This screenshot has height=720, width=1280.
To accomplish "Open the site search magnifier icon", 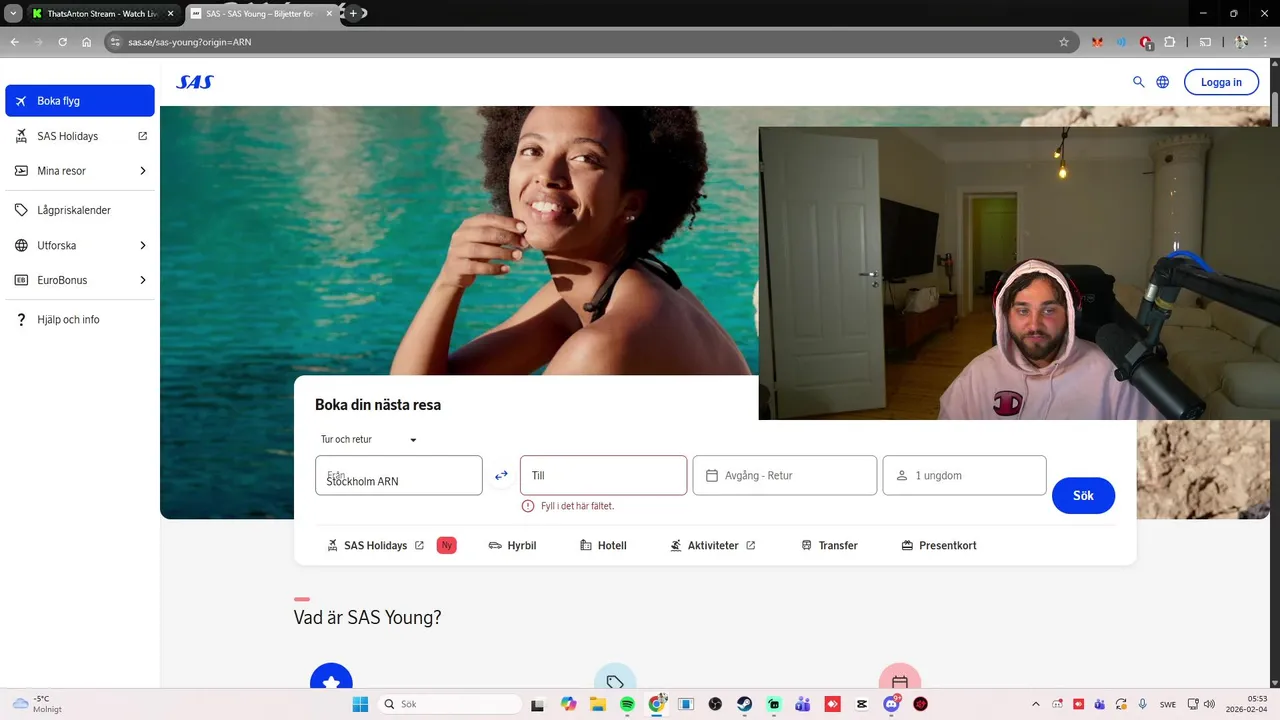I will [1138, 82].
